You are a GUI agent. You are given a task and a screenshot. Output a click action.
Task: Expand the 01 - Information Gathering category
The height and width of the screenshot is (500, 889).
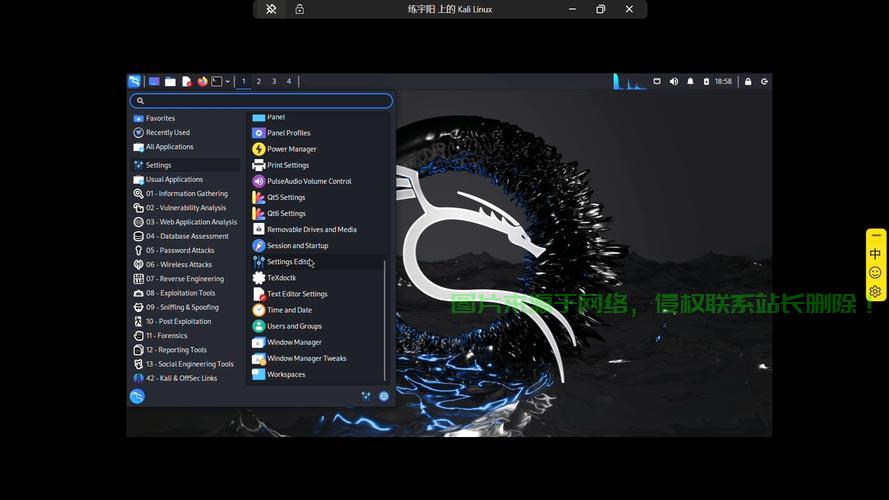point(186,194)
